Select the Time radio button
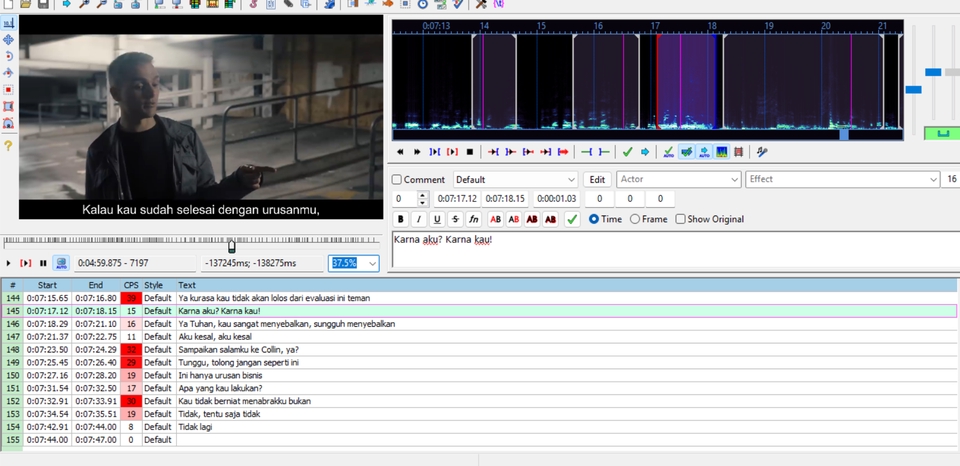Viewport: 960px width, 466px height. pos(593,219)
